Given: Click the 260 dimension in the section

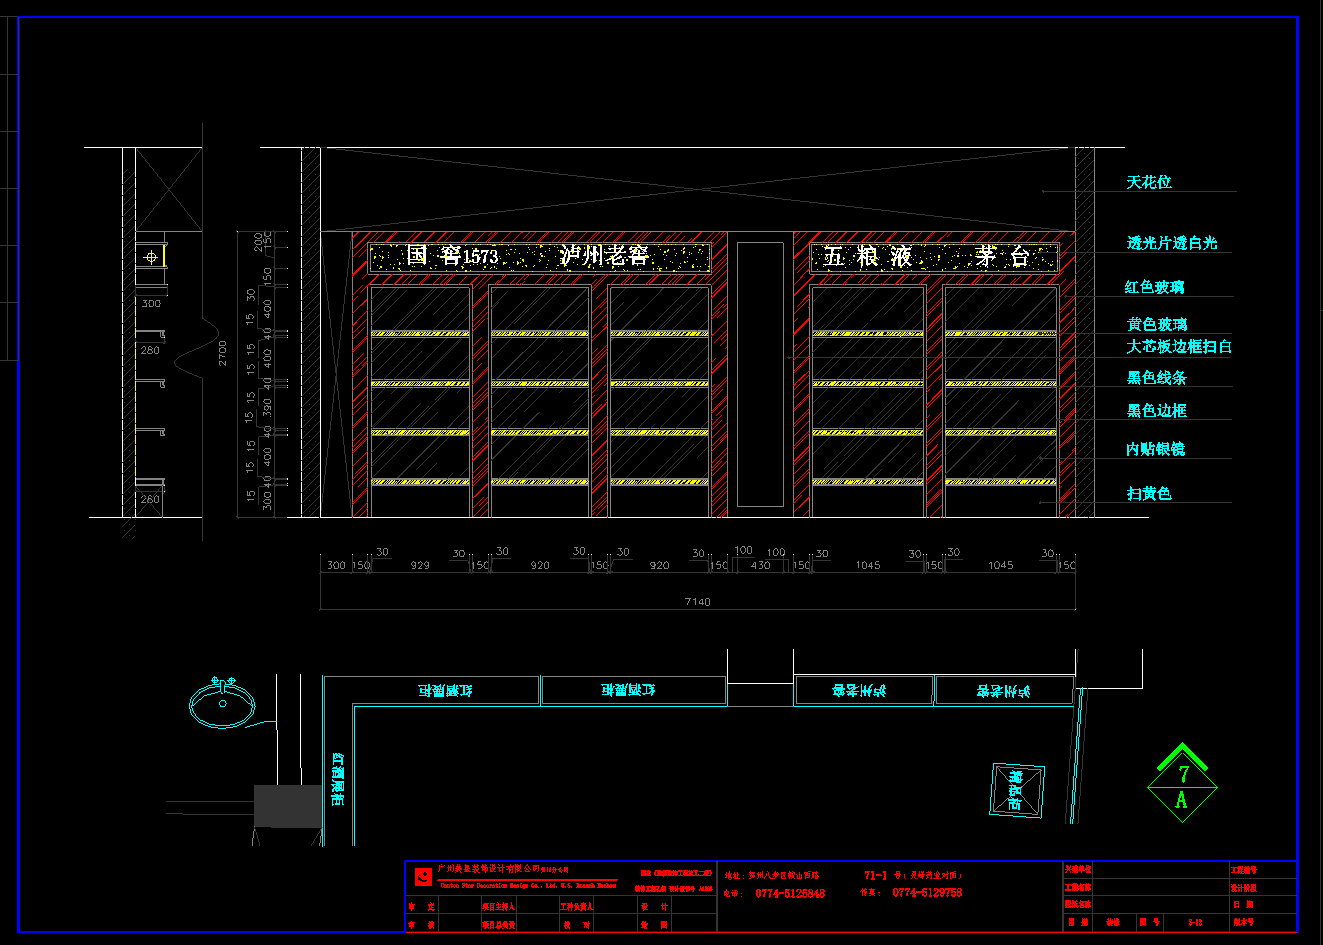Looking at the screenshot, I should pyautogui.click(x=150, y=499).
